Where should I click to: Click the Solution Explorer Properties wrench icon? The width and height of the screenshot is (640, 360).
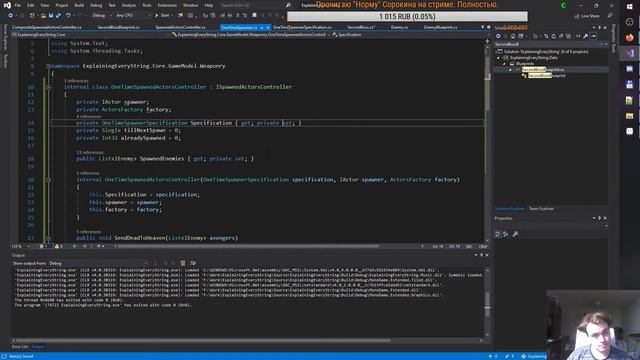[586, 36]
